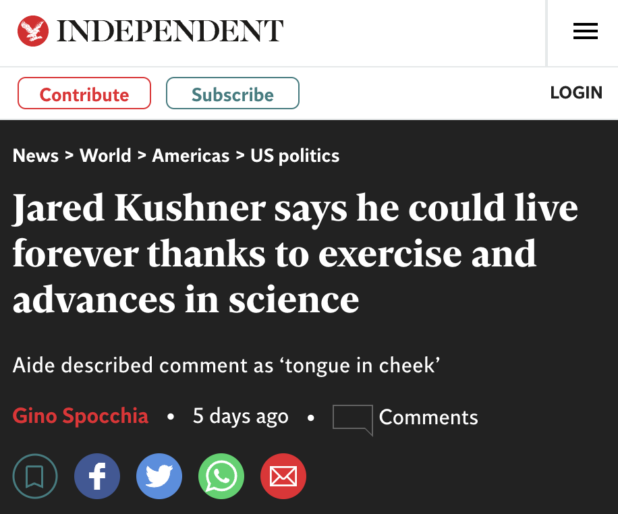618x514 pixels.
Task: Click the Independent eagle logo
Action: click(x=33, y=31)
